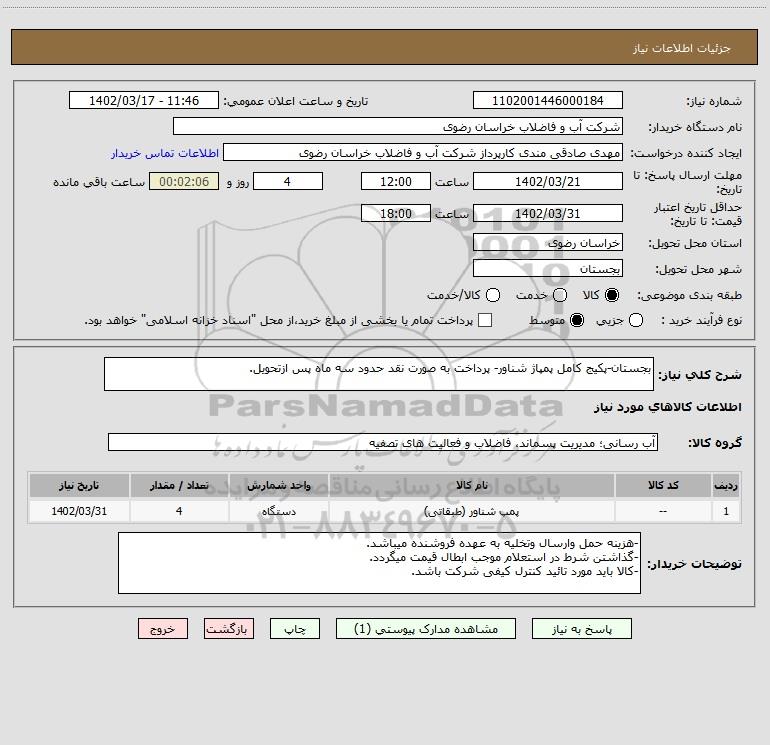Click the deadline time field 12:00
This screenshot has width=770, height=745.
396,181
